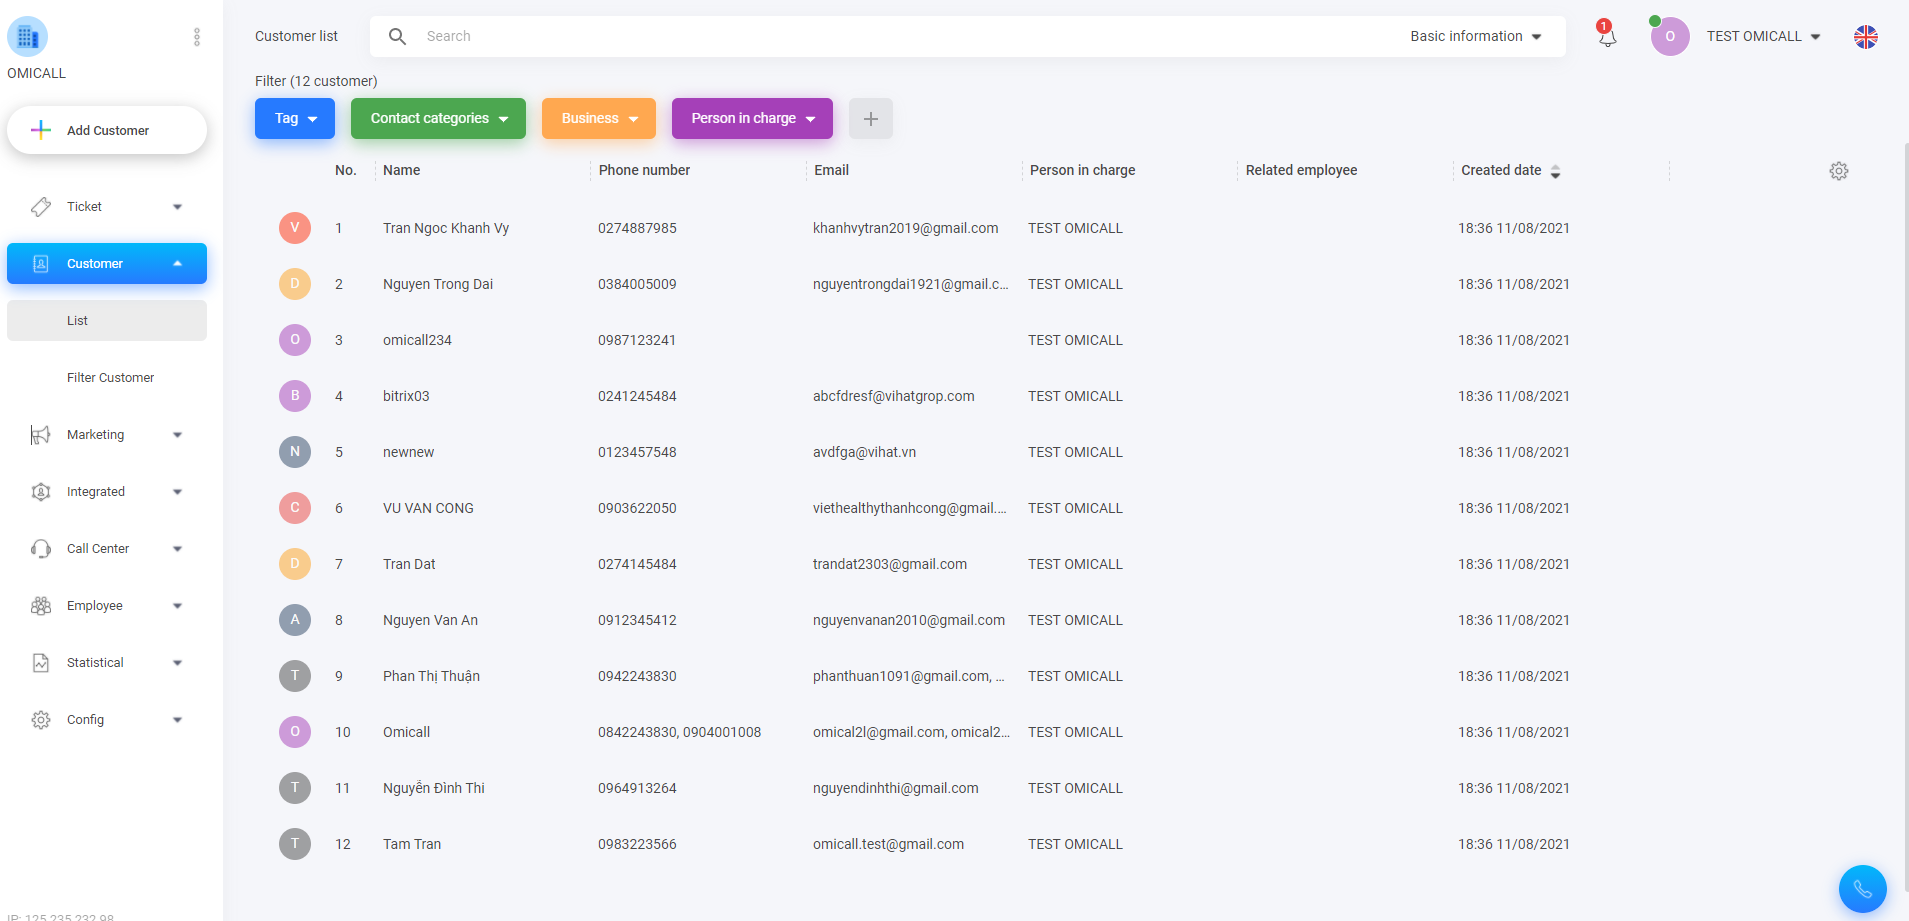Click the Add Customer button
1909x921 pixels.
[x=107, y=131]
